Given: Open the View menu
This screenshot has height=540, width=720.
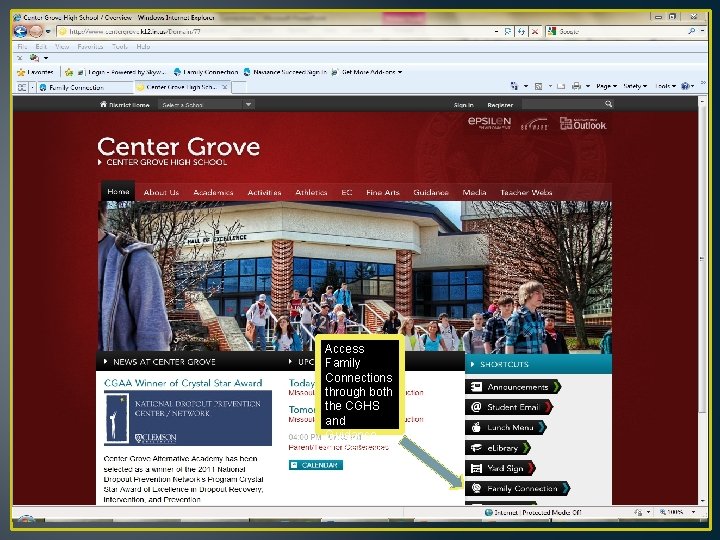Looking at the screenshot, I should [62, 46].
